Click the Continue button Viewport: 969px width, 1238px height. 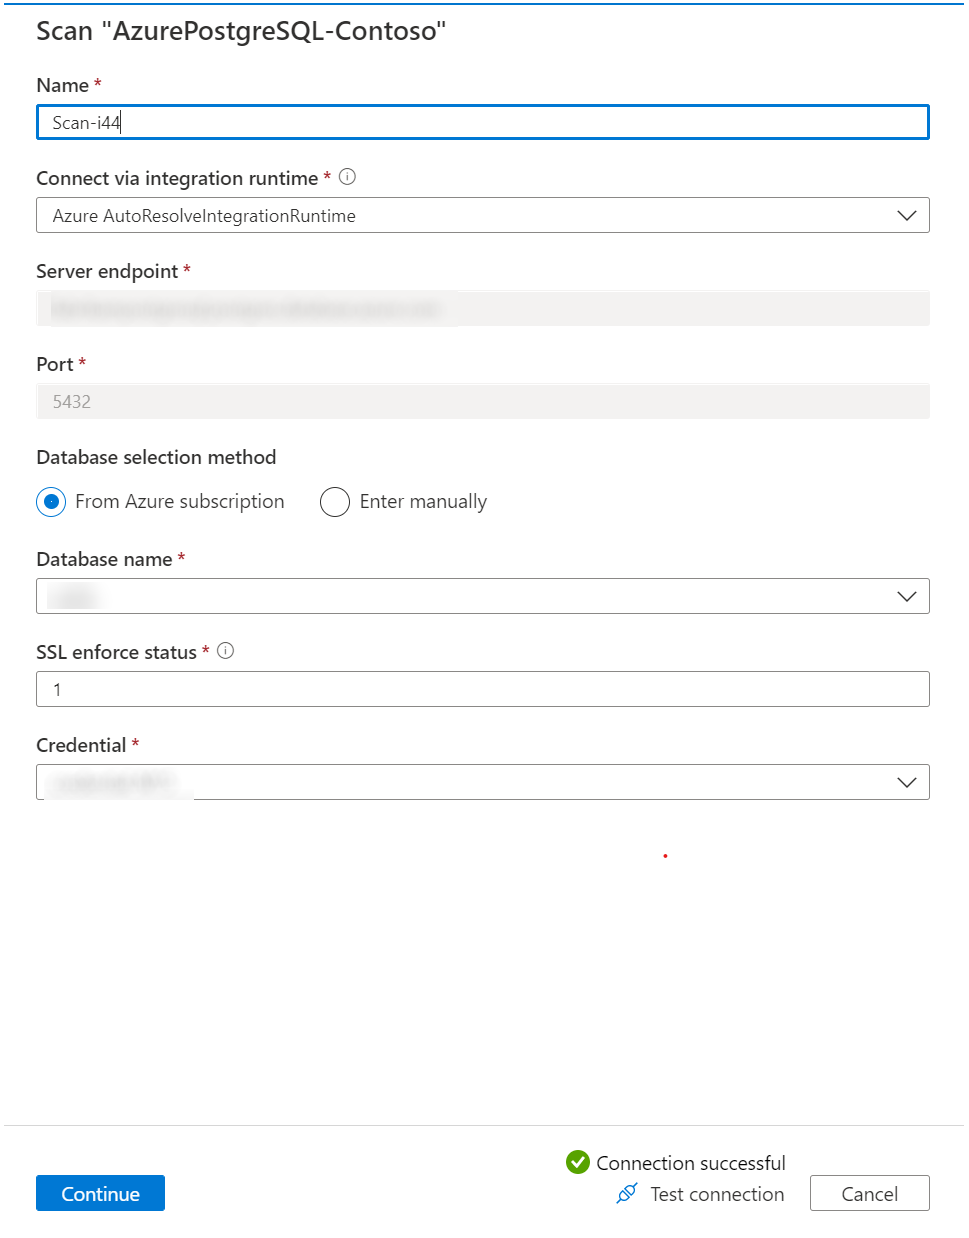tap(100, 1193)
